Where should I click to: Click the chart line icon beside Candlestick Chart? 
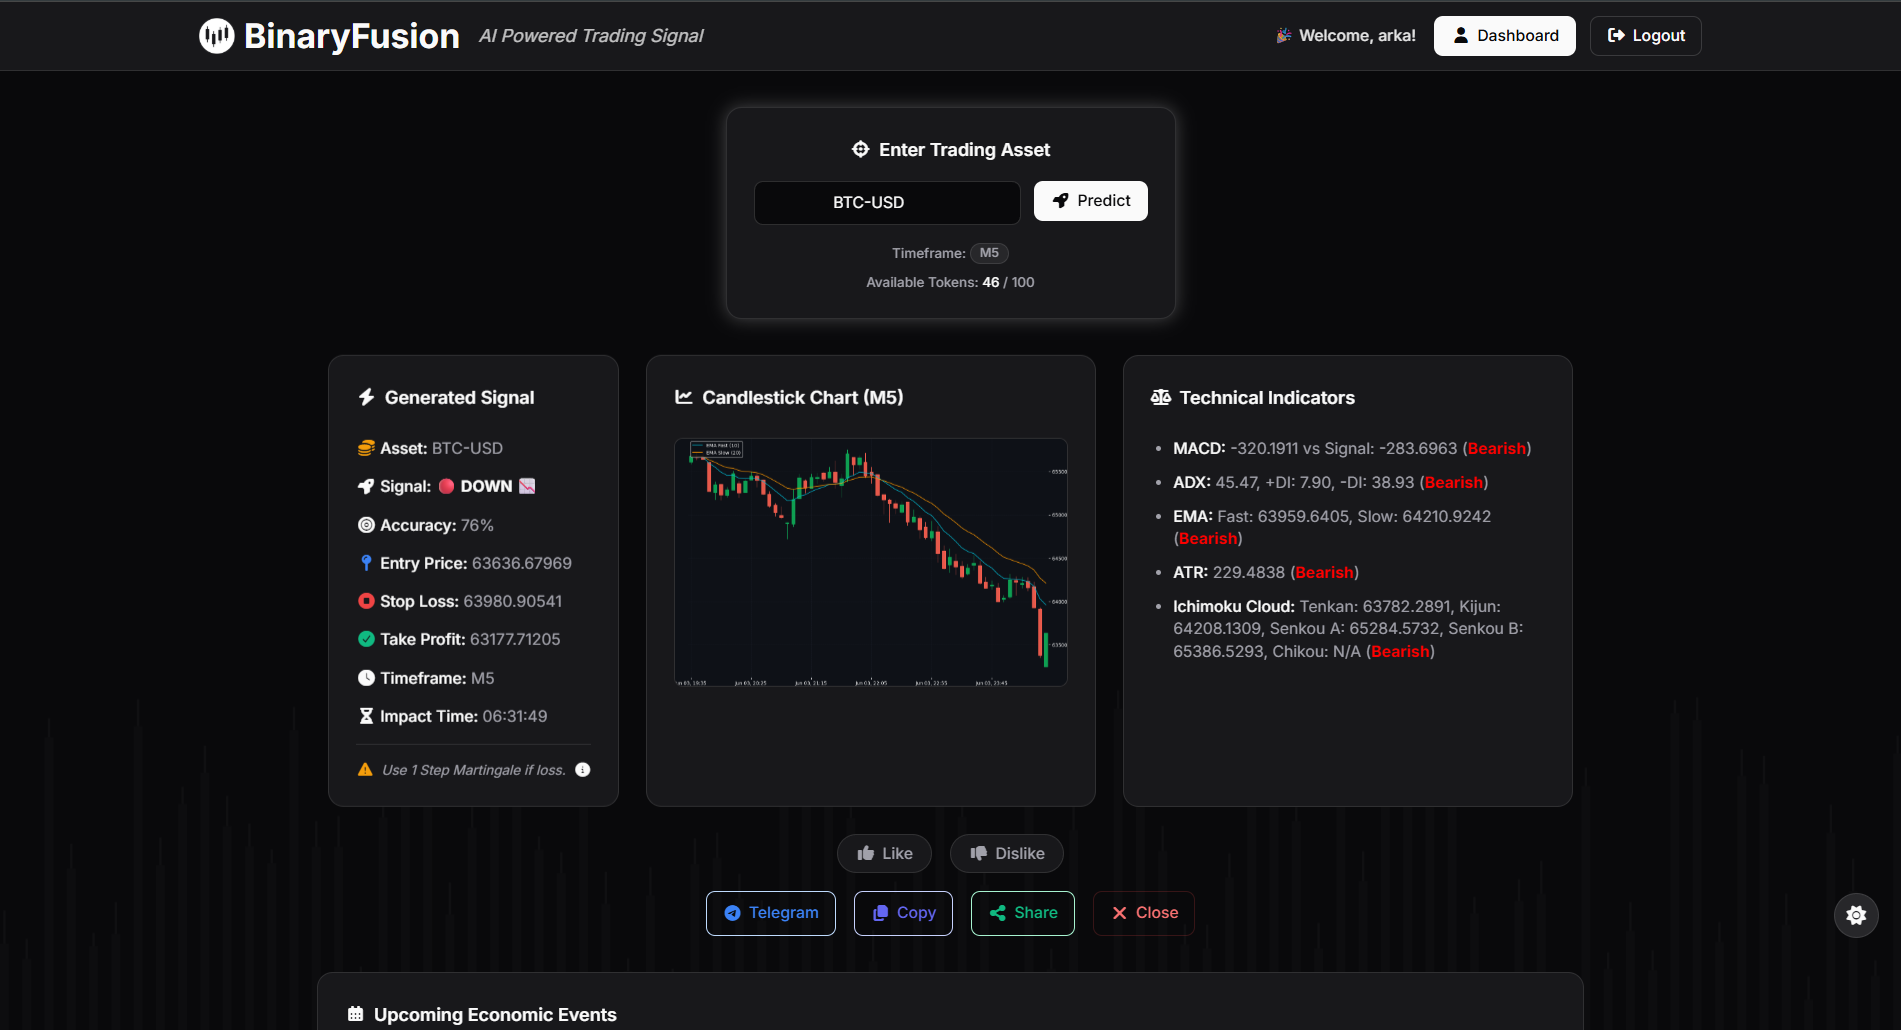click(684, 397)
